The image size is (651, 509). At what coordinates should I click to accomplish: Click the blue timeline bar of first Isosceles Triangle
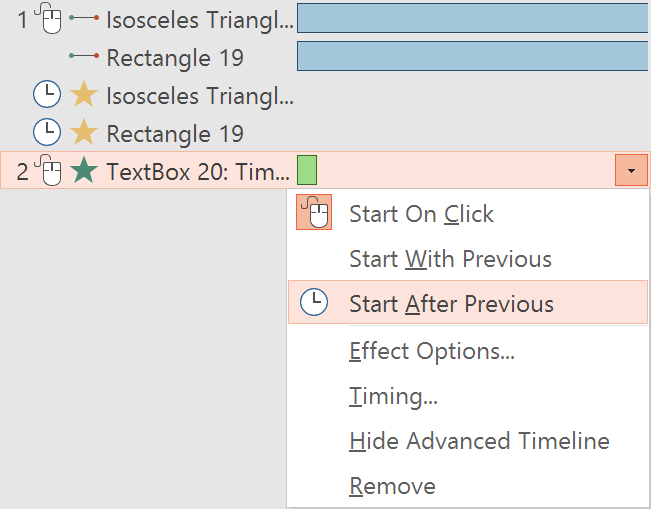pyautogui.click(x=472, y=18)
